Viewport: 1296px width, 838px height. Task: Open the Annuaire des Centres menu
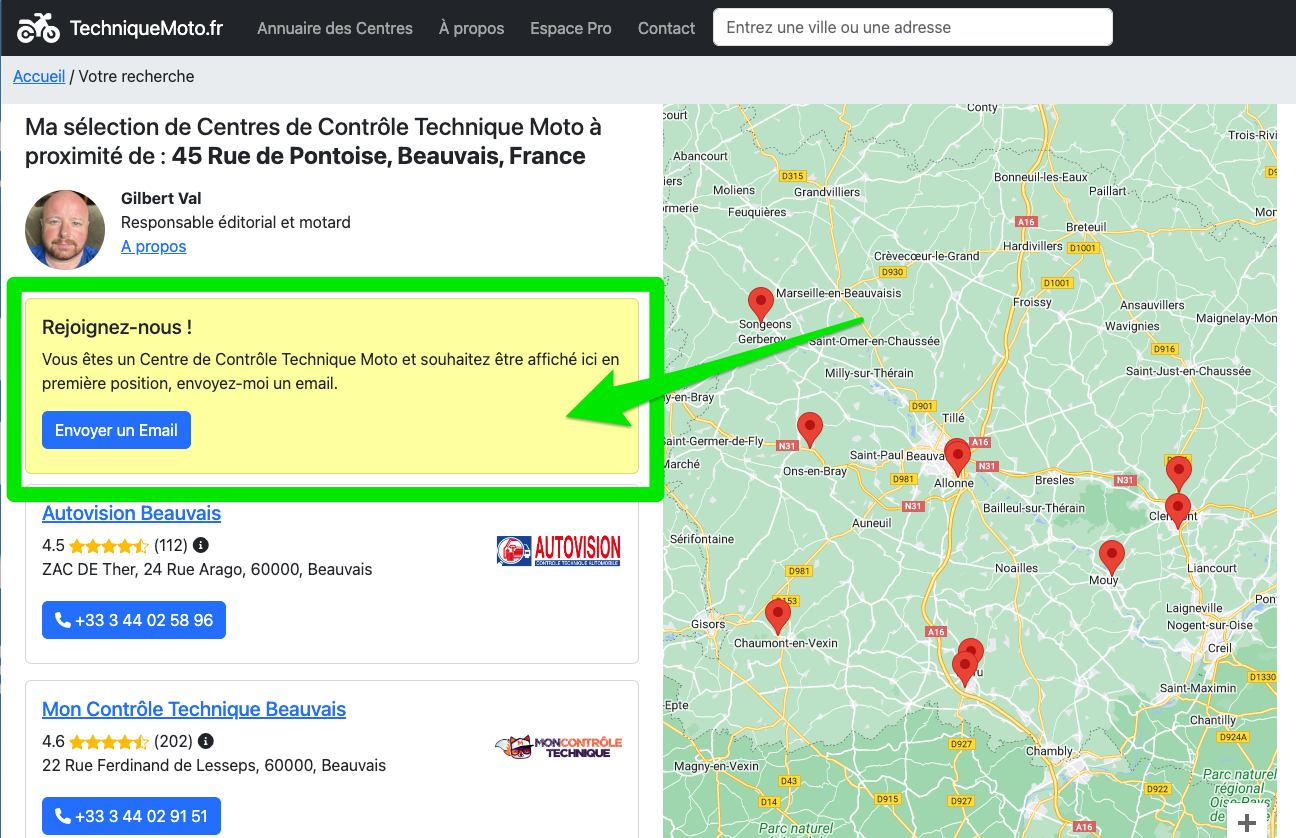coord(335,28)
